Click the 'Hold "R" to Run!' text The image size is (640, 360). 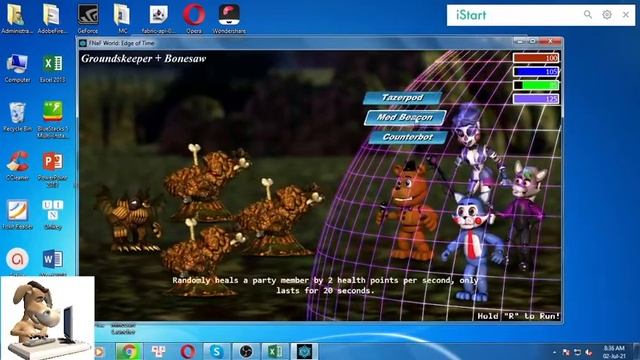point(518,316)
